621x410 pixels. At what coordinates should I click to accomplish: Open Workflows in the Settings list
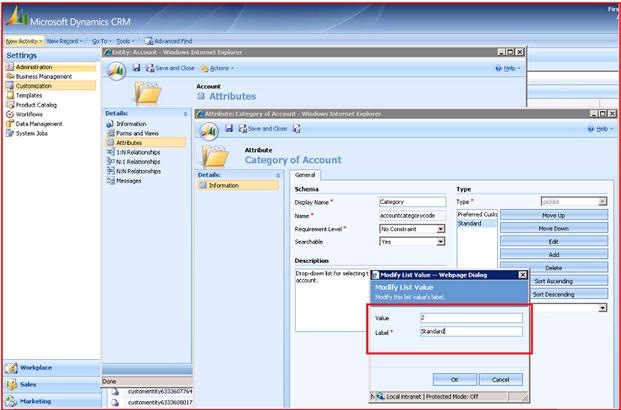point(29,114)
